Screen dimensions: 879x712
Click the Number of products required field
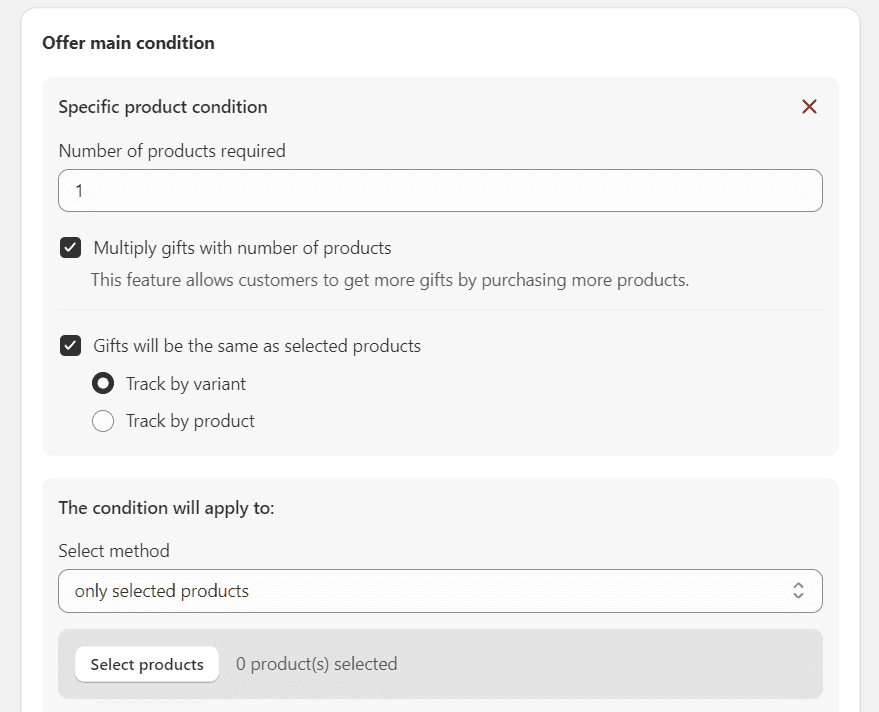(x=440, y=190)
